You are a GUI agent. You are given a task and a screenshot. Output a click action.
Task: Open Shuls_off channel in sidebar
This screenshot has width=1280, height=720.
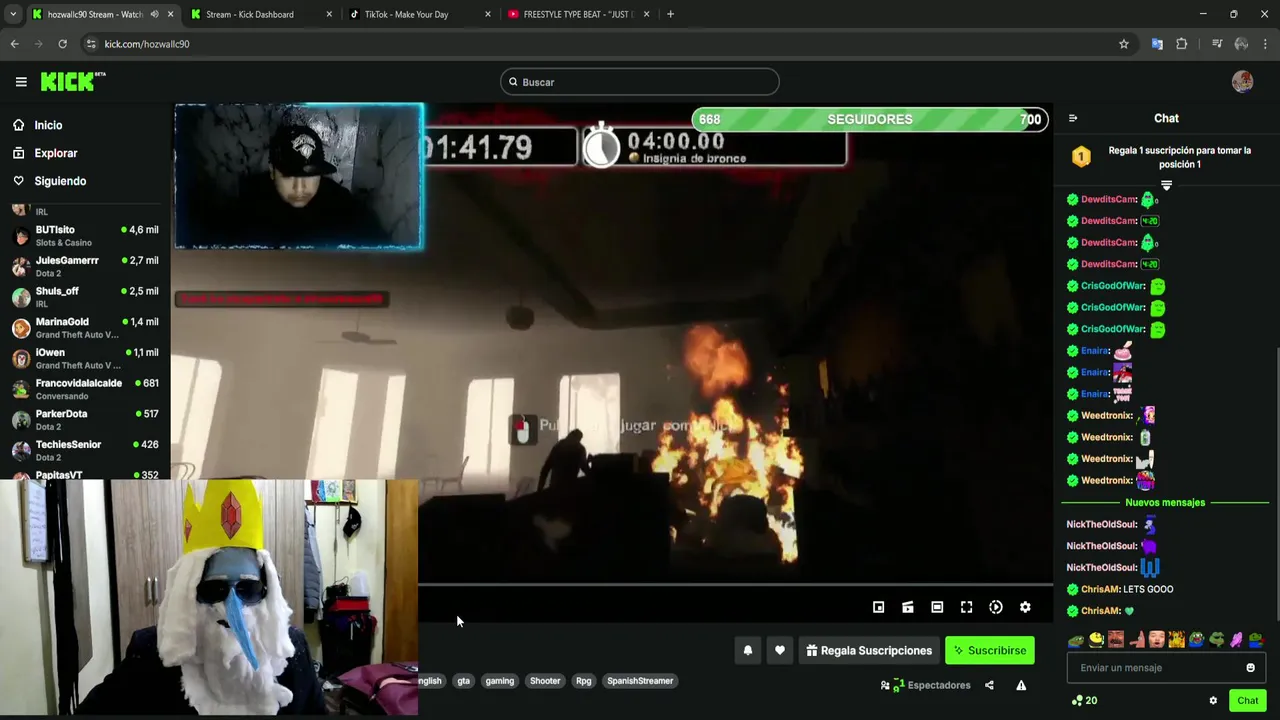(x=85, y=297)
